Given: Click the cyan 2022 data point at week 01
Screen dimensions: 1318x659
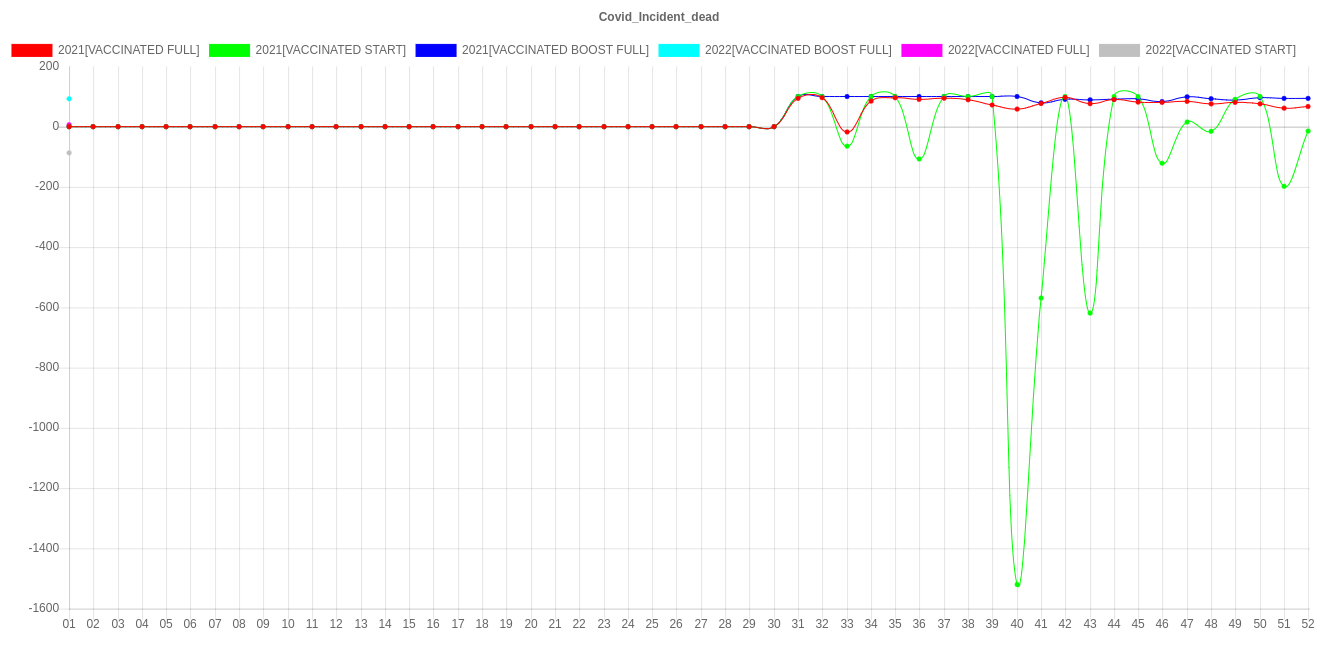Looking at the screenshot, I should [x=69, y=99].
